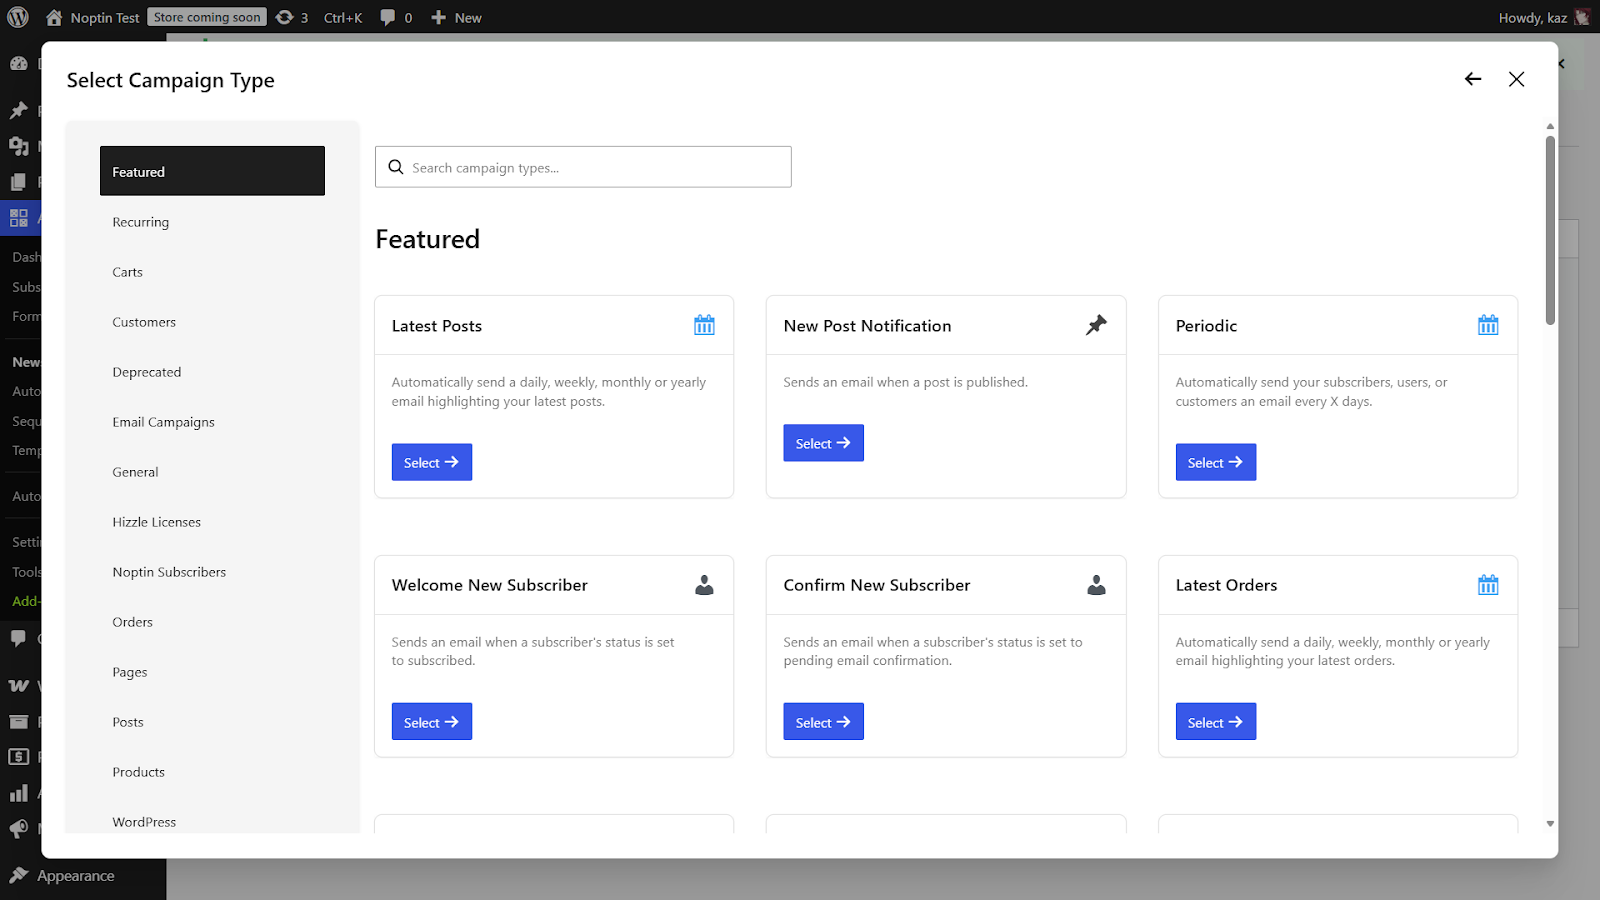Click the subscriber icon on Confirm New Subscriber
The height and width of the screenshot is (900, 1600).
(x=1096, y=585)
